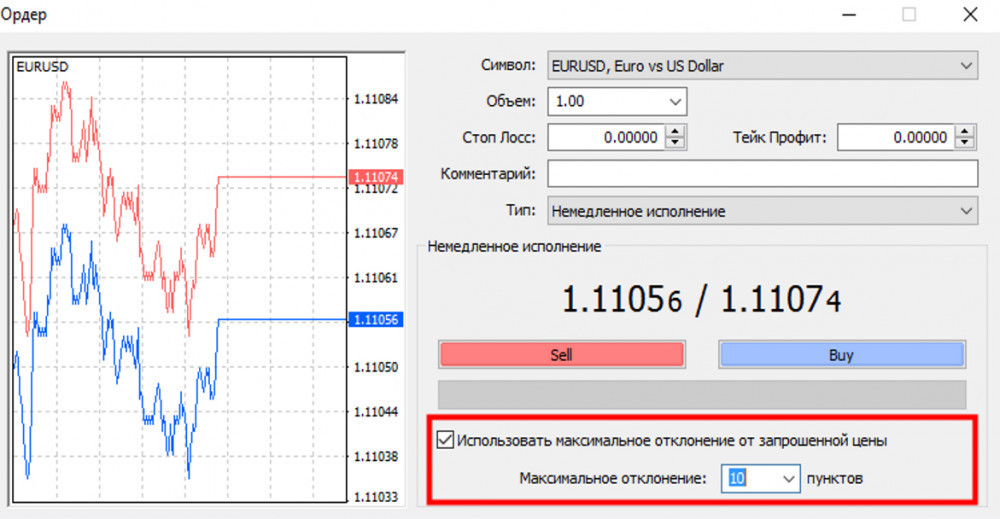
Task: Click the 1.11050 price axis label
Action: (376, 367)
